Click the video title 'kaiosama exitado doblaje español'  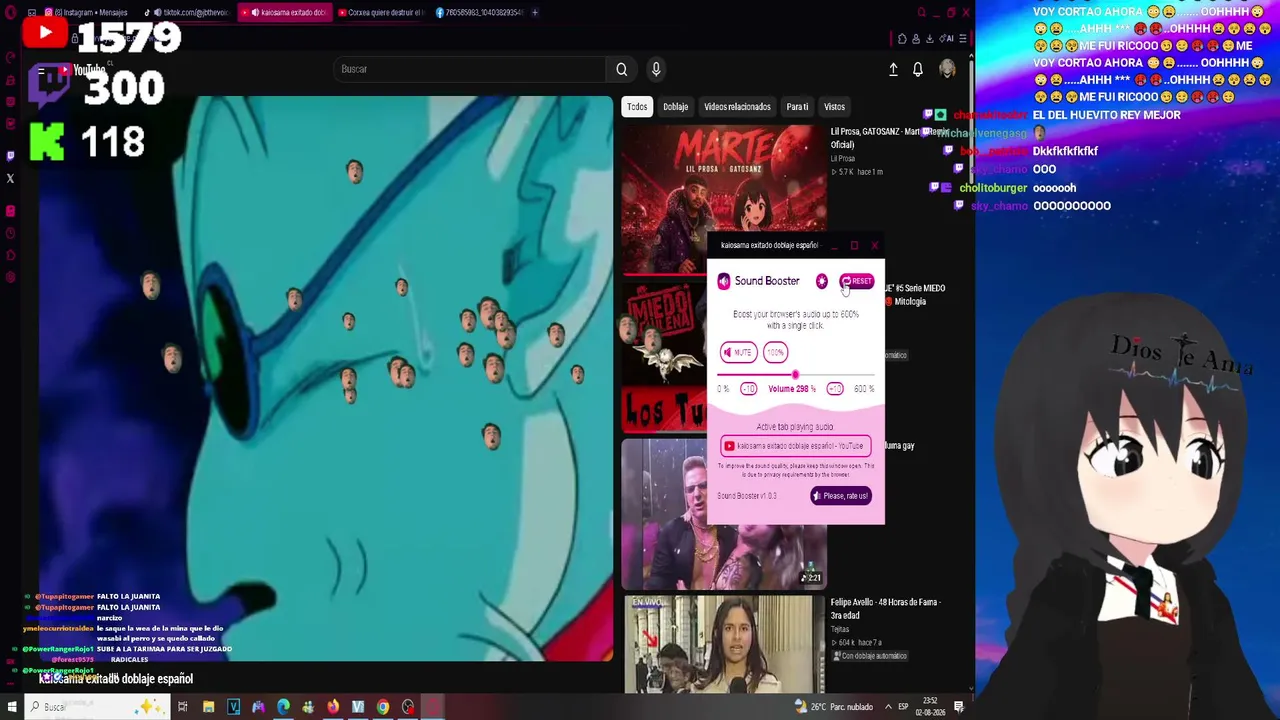pos(116,679)
